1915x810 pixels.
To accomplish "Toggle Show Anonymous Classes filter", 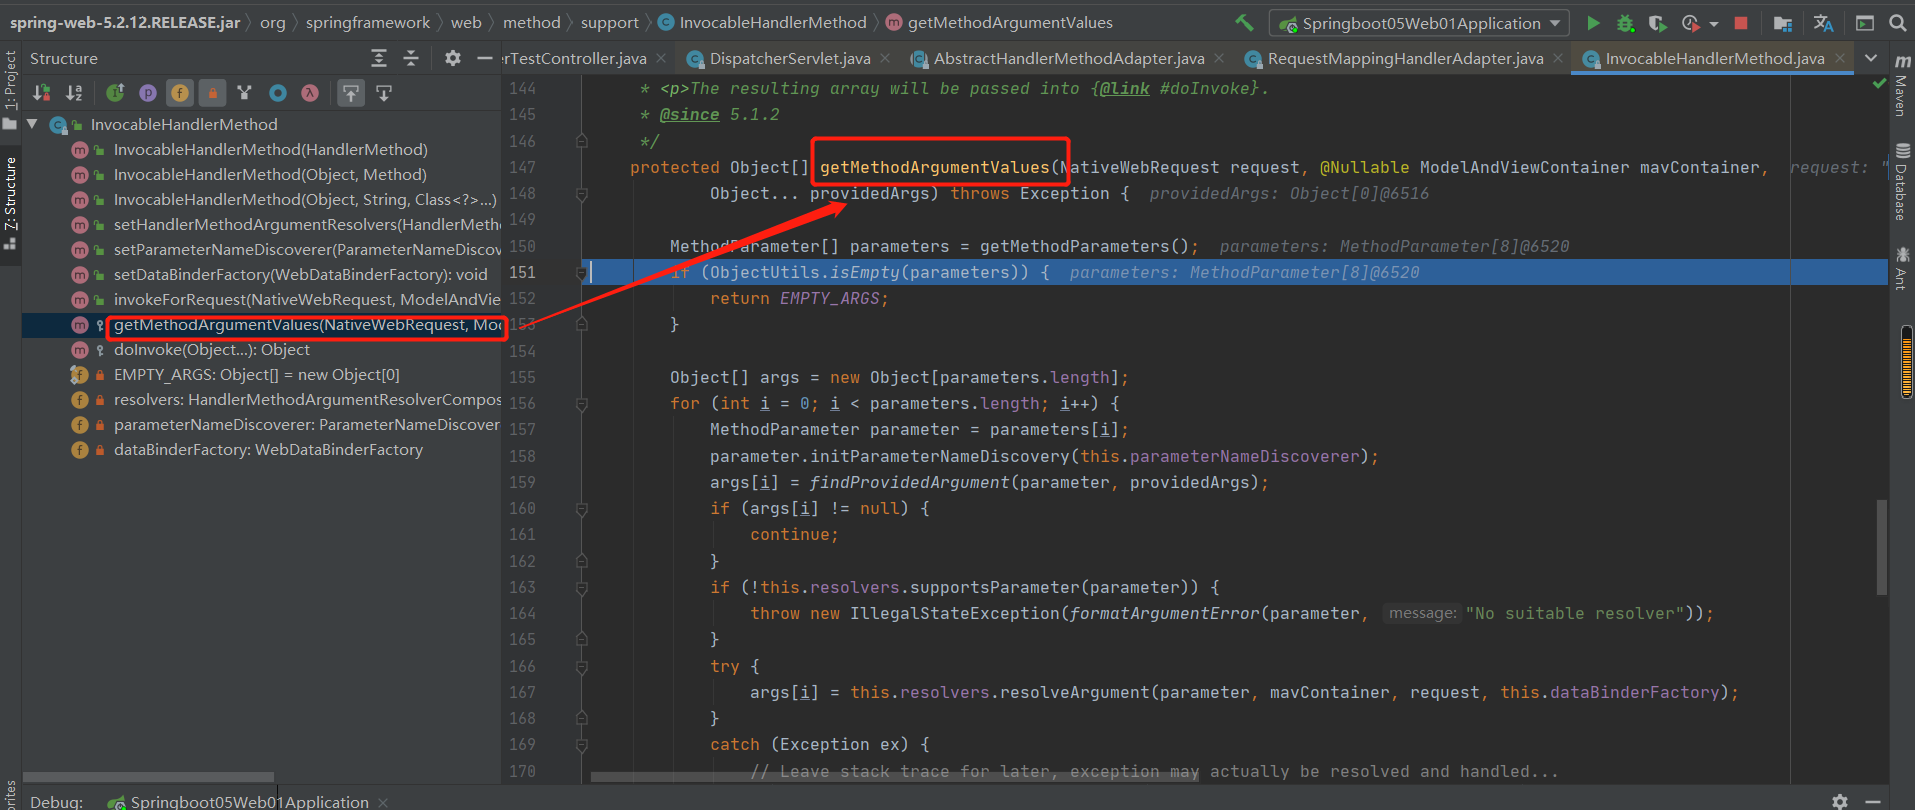I will coord(278,93).
